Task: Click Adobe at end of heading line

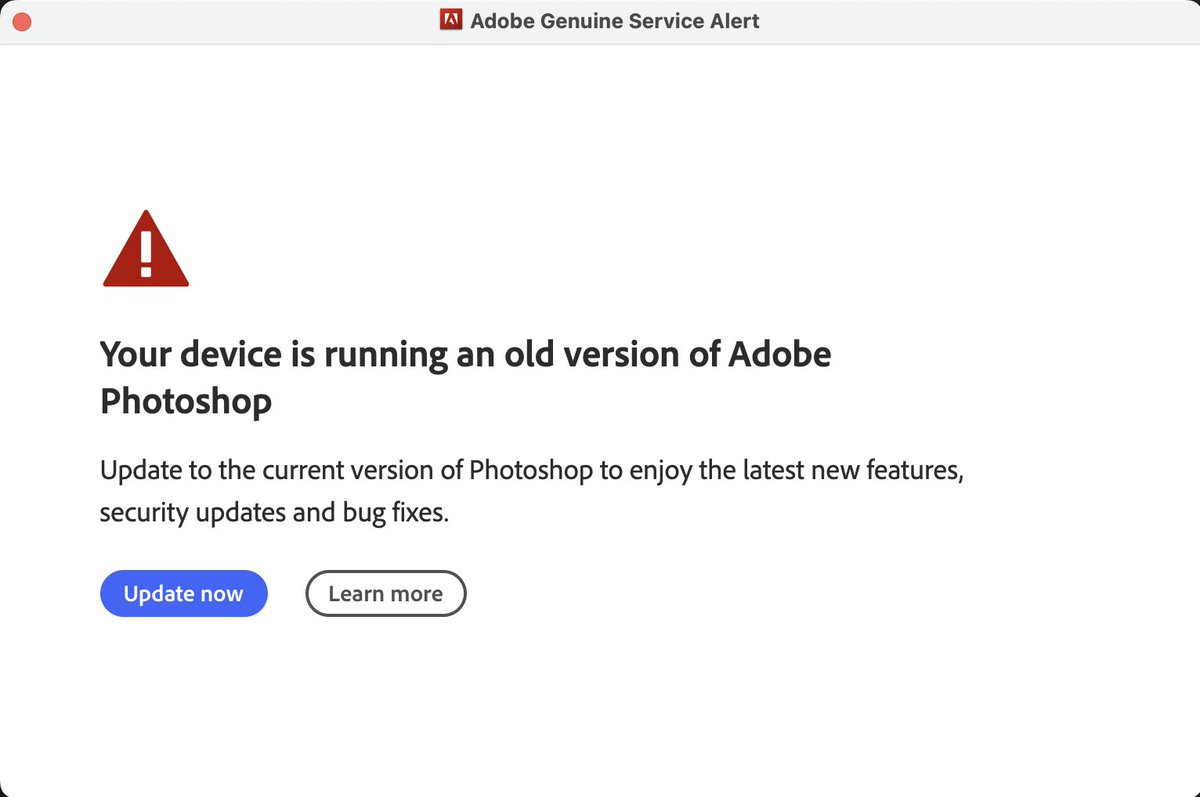Action: (x=780, y=354)
